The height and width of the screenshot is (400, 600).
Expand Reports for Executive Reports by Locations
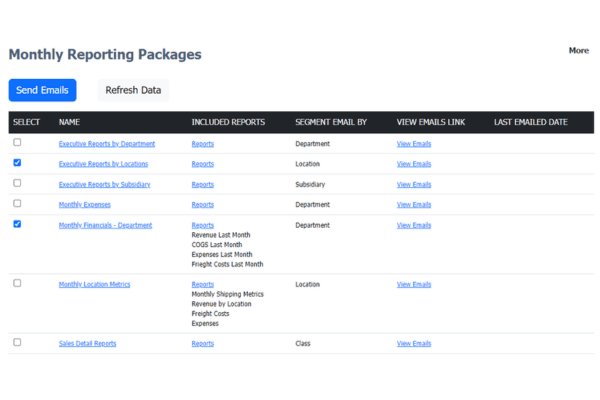(x=202, y=164)
